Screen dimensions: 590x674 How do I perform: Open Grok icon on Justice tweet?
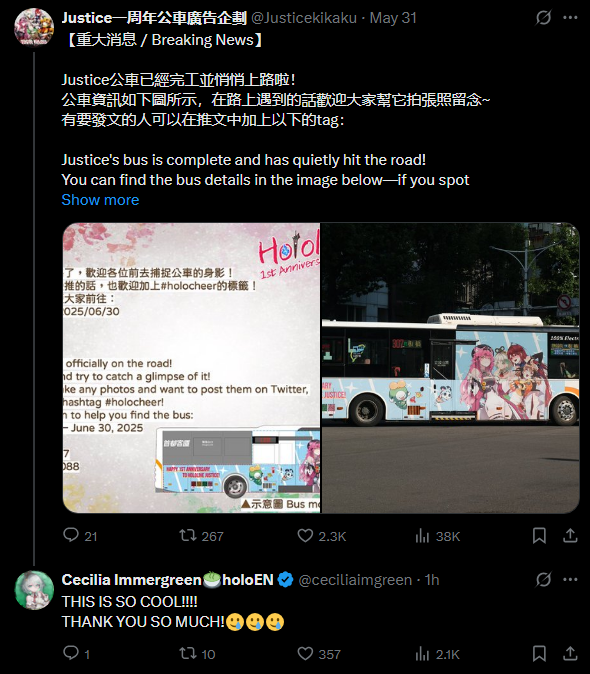543,18
